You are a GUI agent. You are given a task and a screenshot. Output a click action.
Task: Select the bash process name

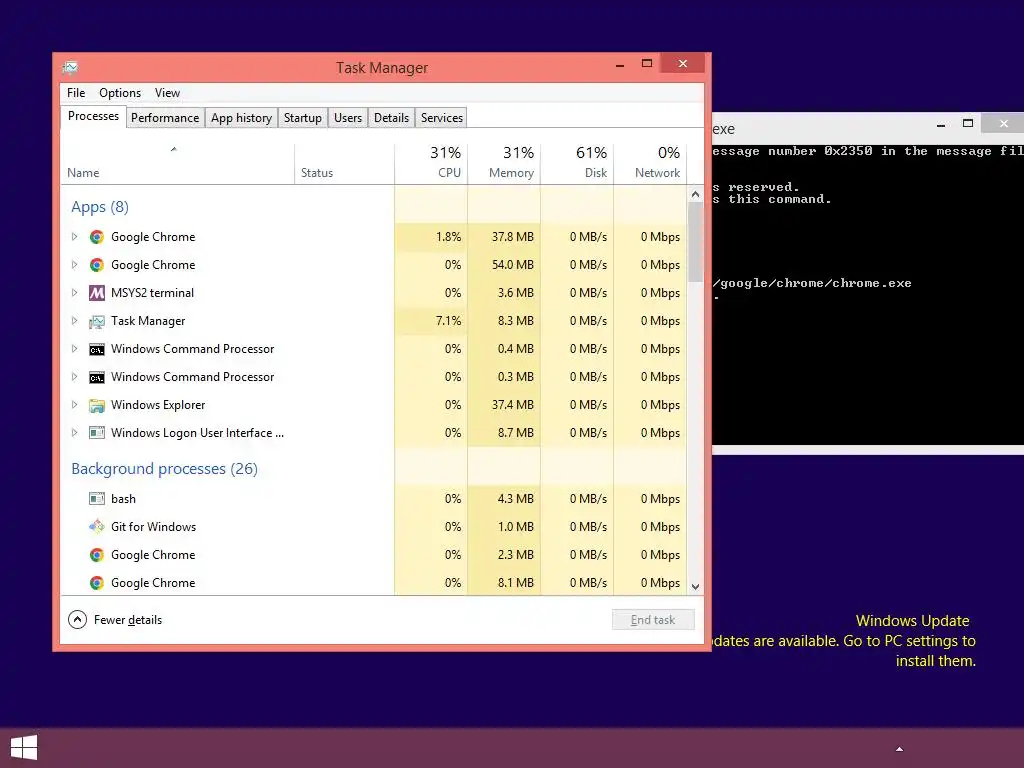click(x=123, y=499)
